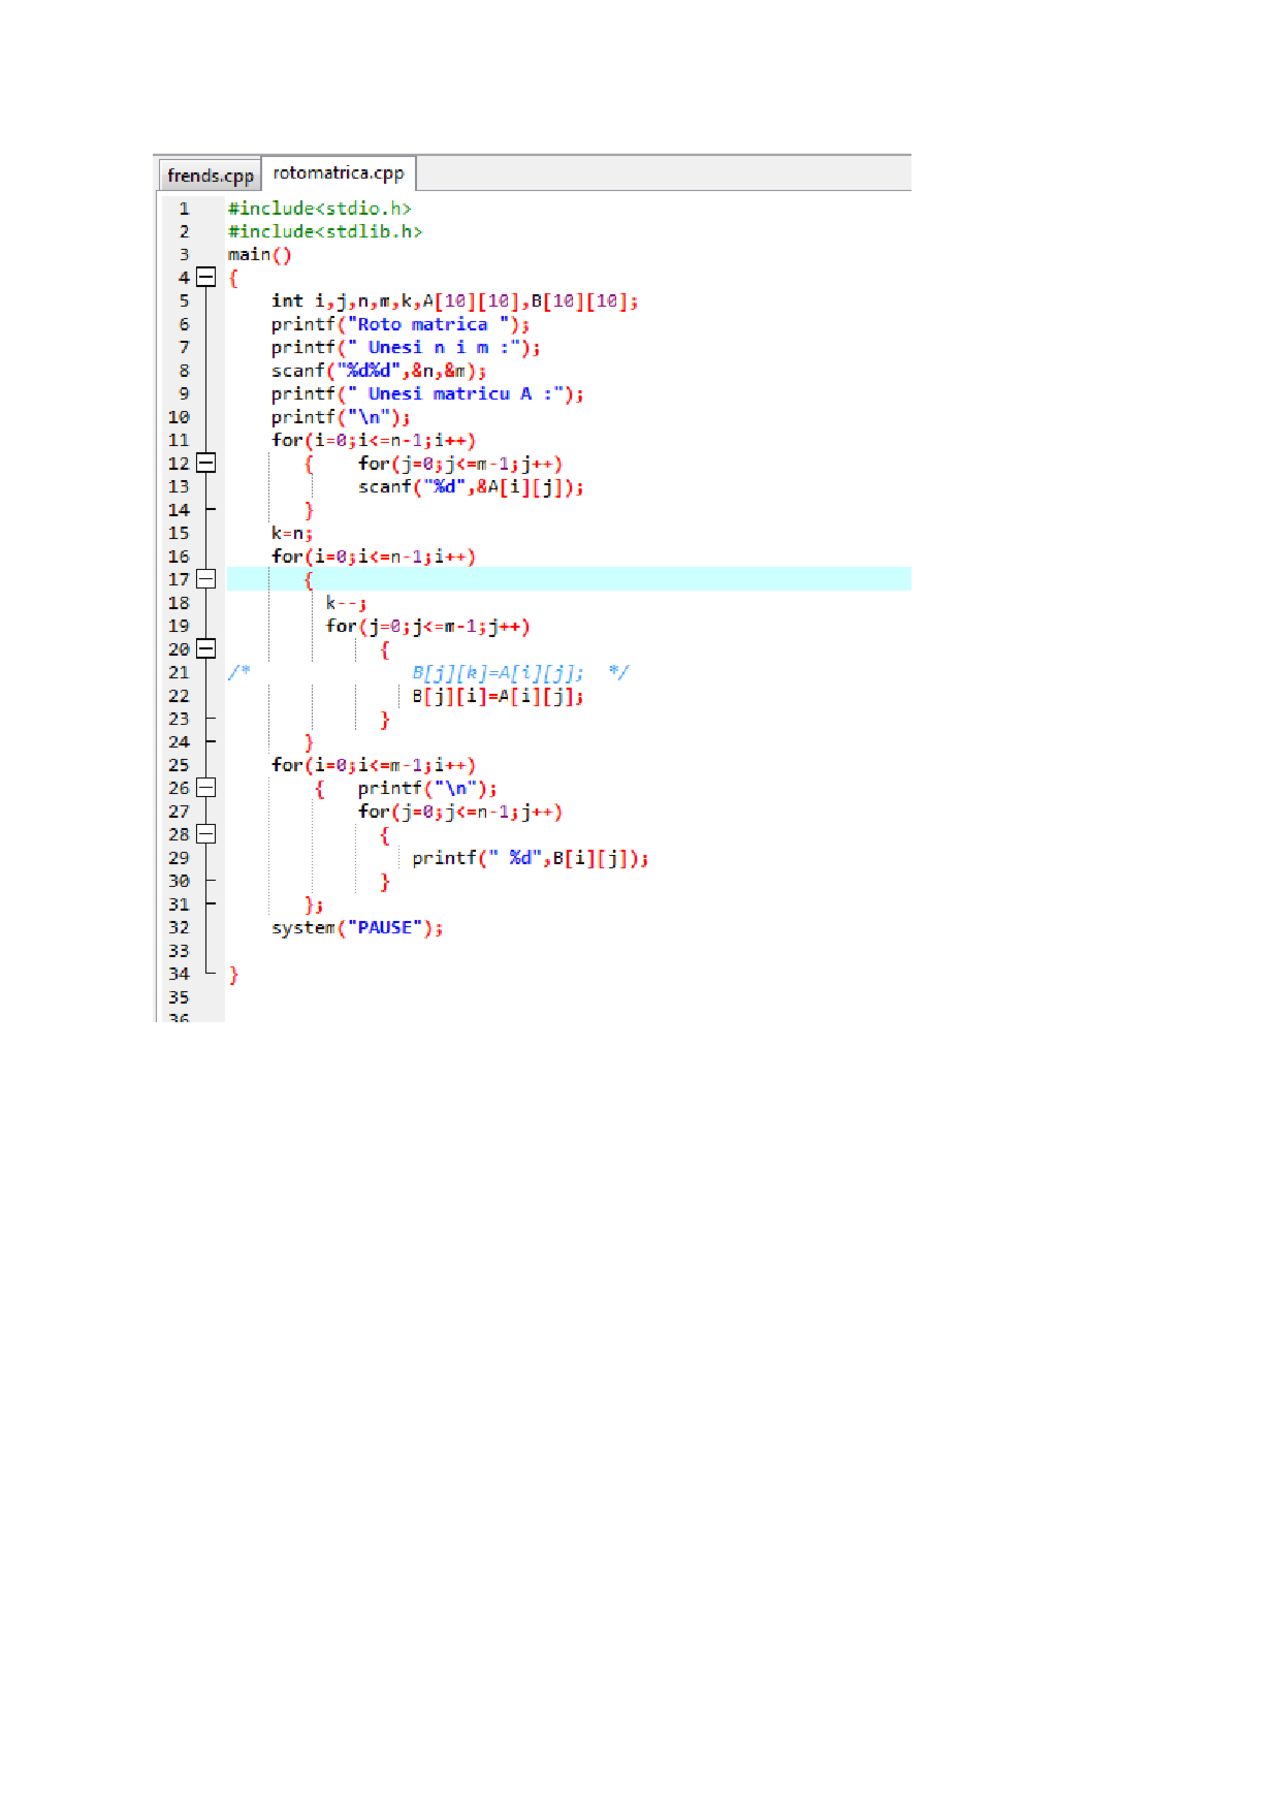Image resolution: width=1280 pixels, height=1811 pixels.
Task: Click the closing brace on line 34
Action: [x=234, y=975]
